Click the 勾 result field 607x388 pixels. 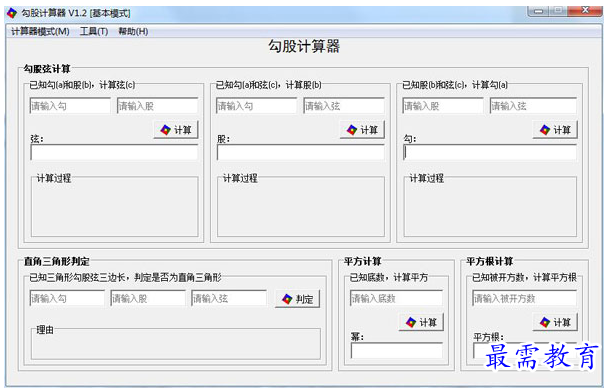490,153
